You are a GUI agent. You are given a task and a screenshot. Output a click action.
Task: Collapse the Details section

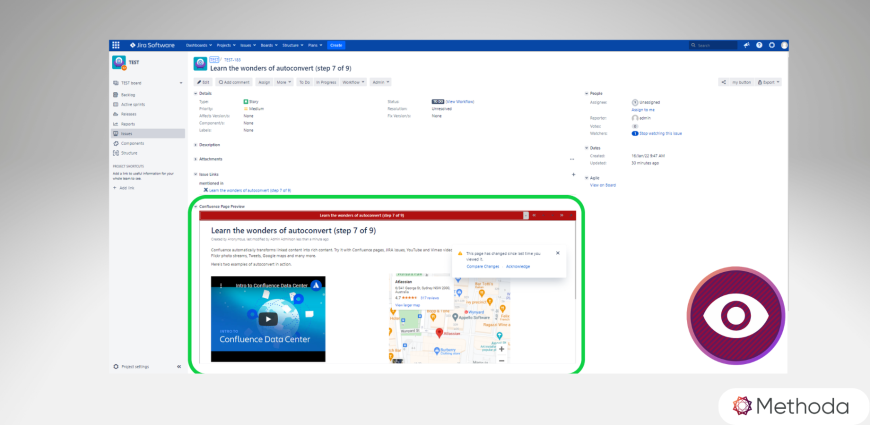coord(196,93)
